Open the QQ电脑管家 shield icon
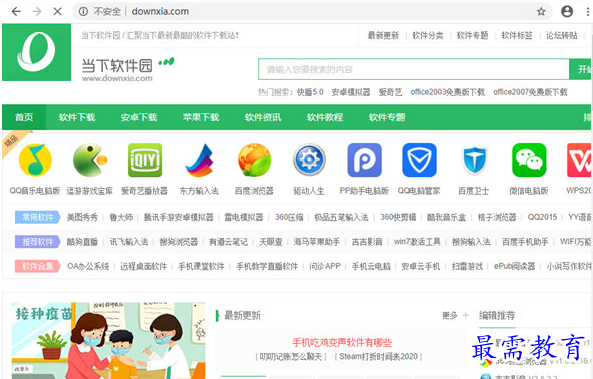 click(419, 160)
